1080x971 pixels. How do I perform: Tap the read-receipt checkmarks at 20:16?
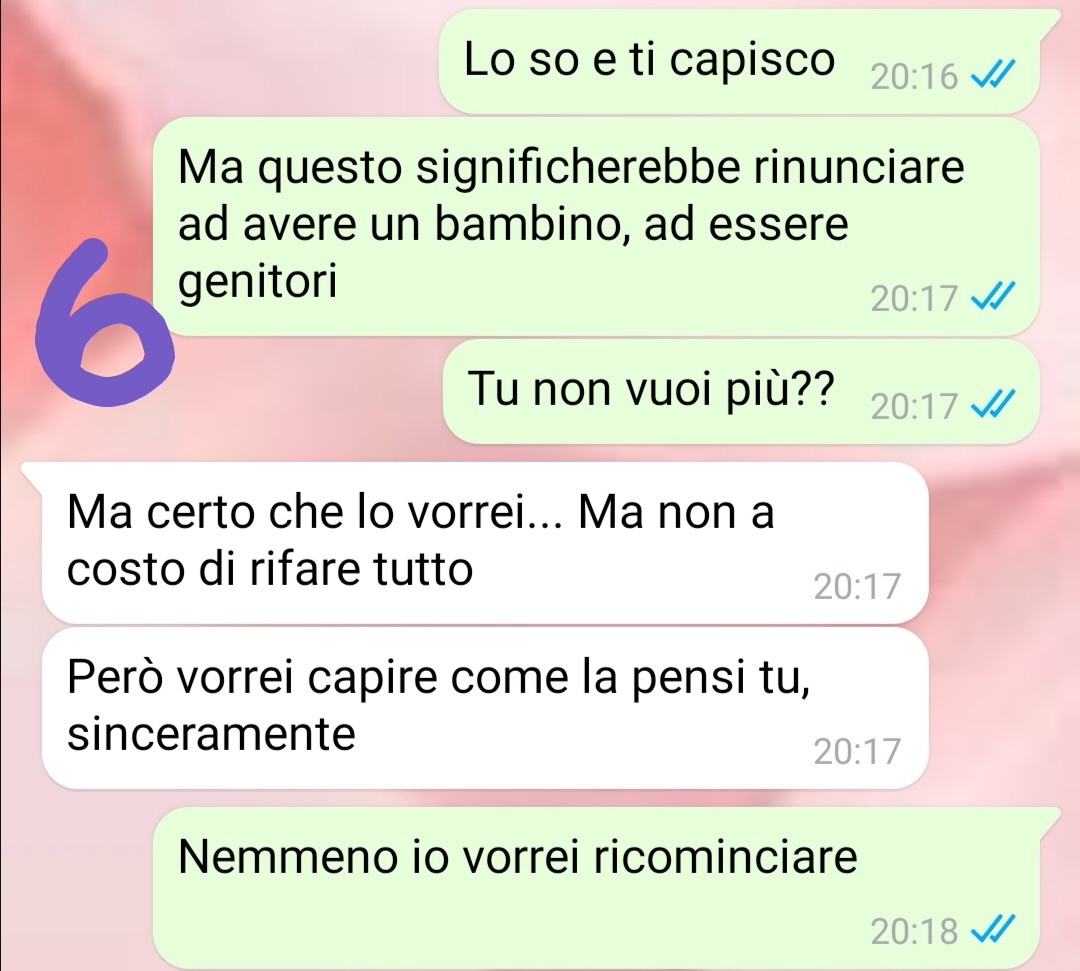[x=993, y=75]
